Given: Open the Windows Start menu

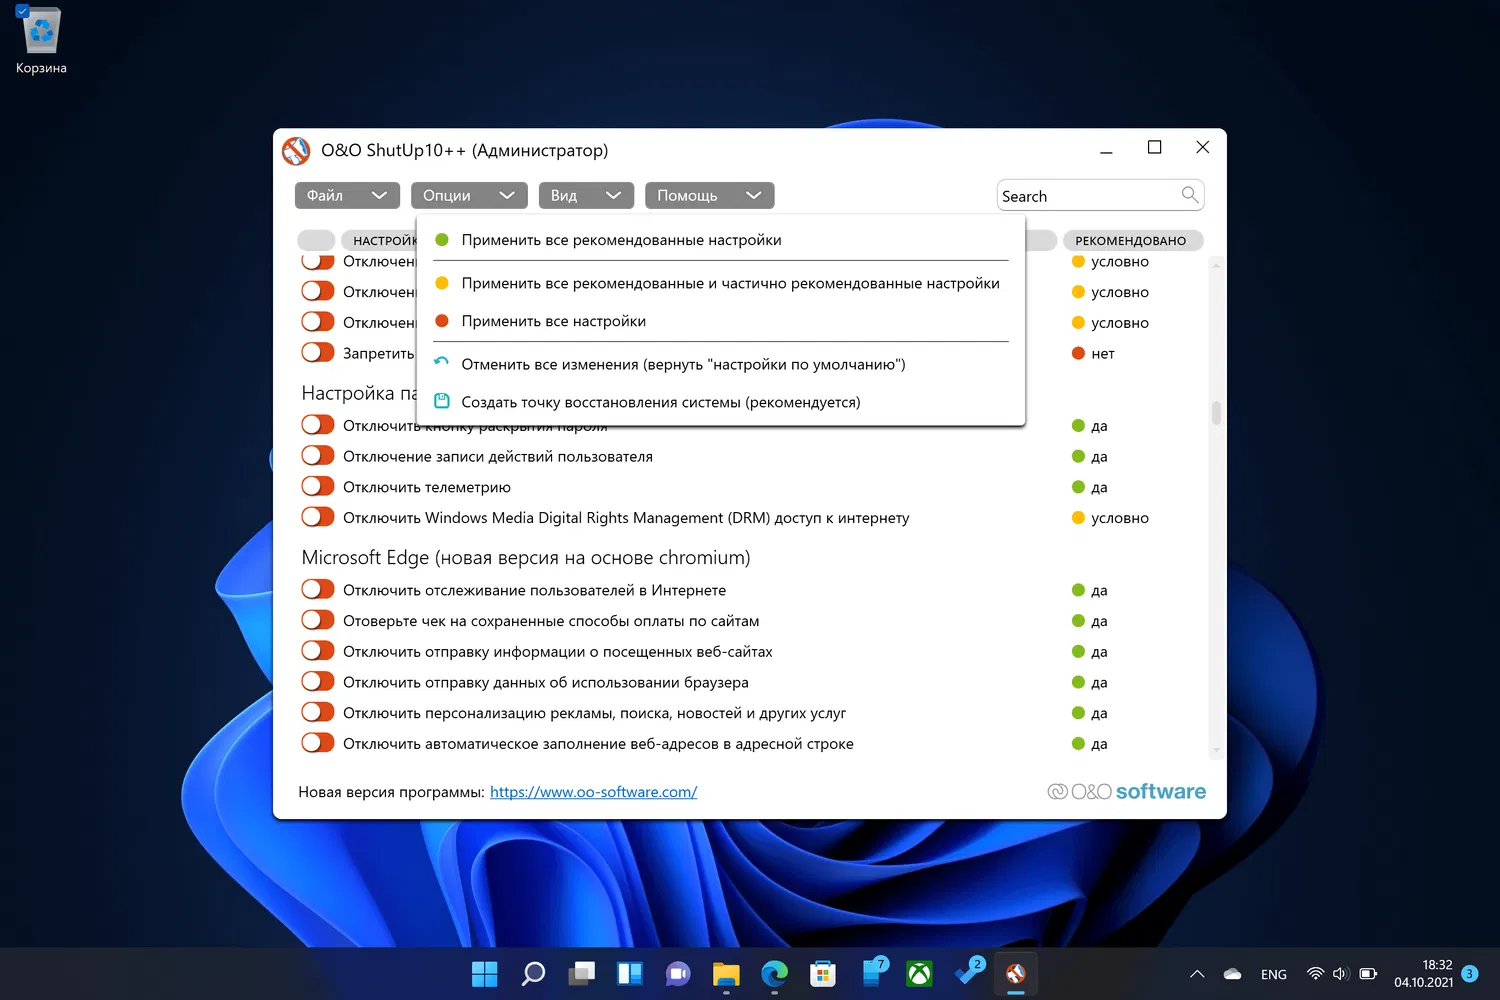Looking at the screenshot, I should pyautogui.click(x=485, y=973).
